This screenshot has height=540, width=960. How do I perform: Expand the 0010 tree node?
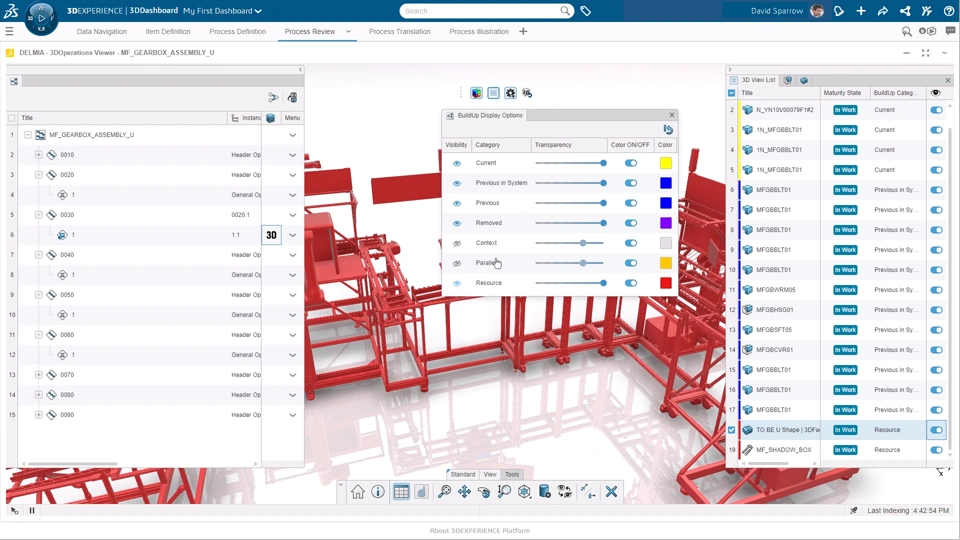click(39, 155)
